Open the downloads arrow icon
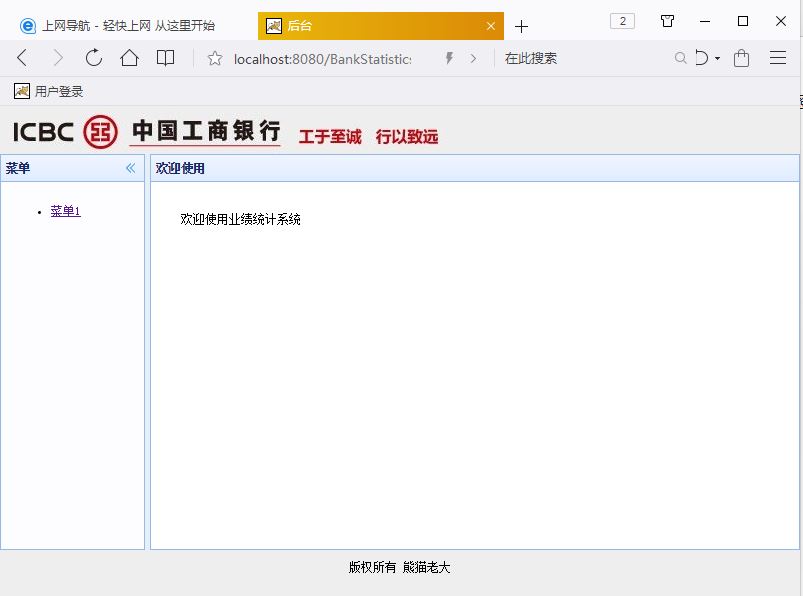Screen dimensions: 803x596 pos(700,58)
